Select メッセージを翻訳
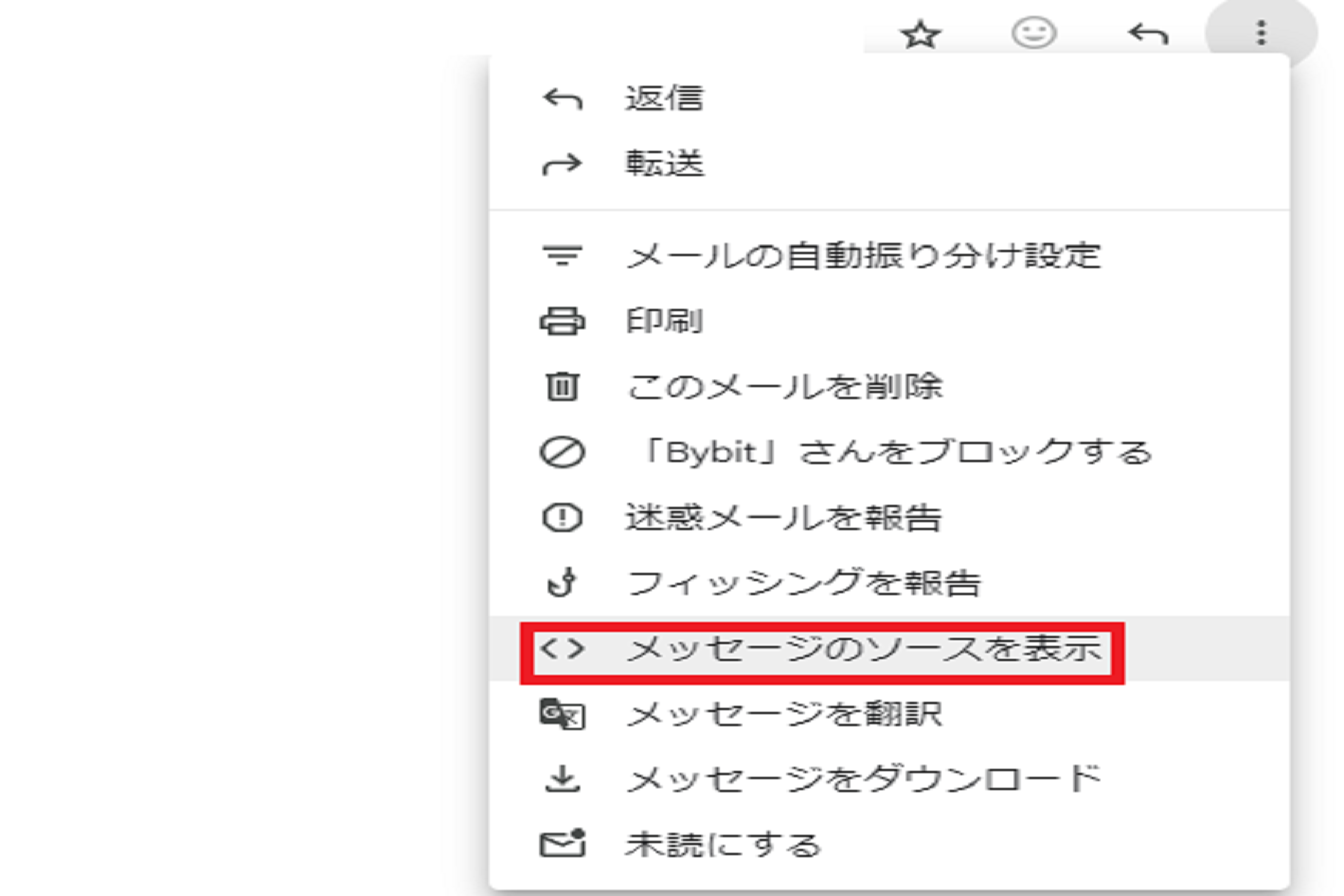Image resolution: width=1344 pixels, height=896 pixels. [889, 714]
